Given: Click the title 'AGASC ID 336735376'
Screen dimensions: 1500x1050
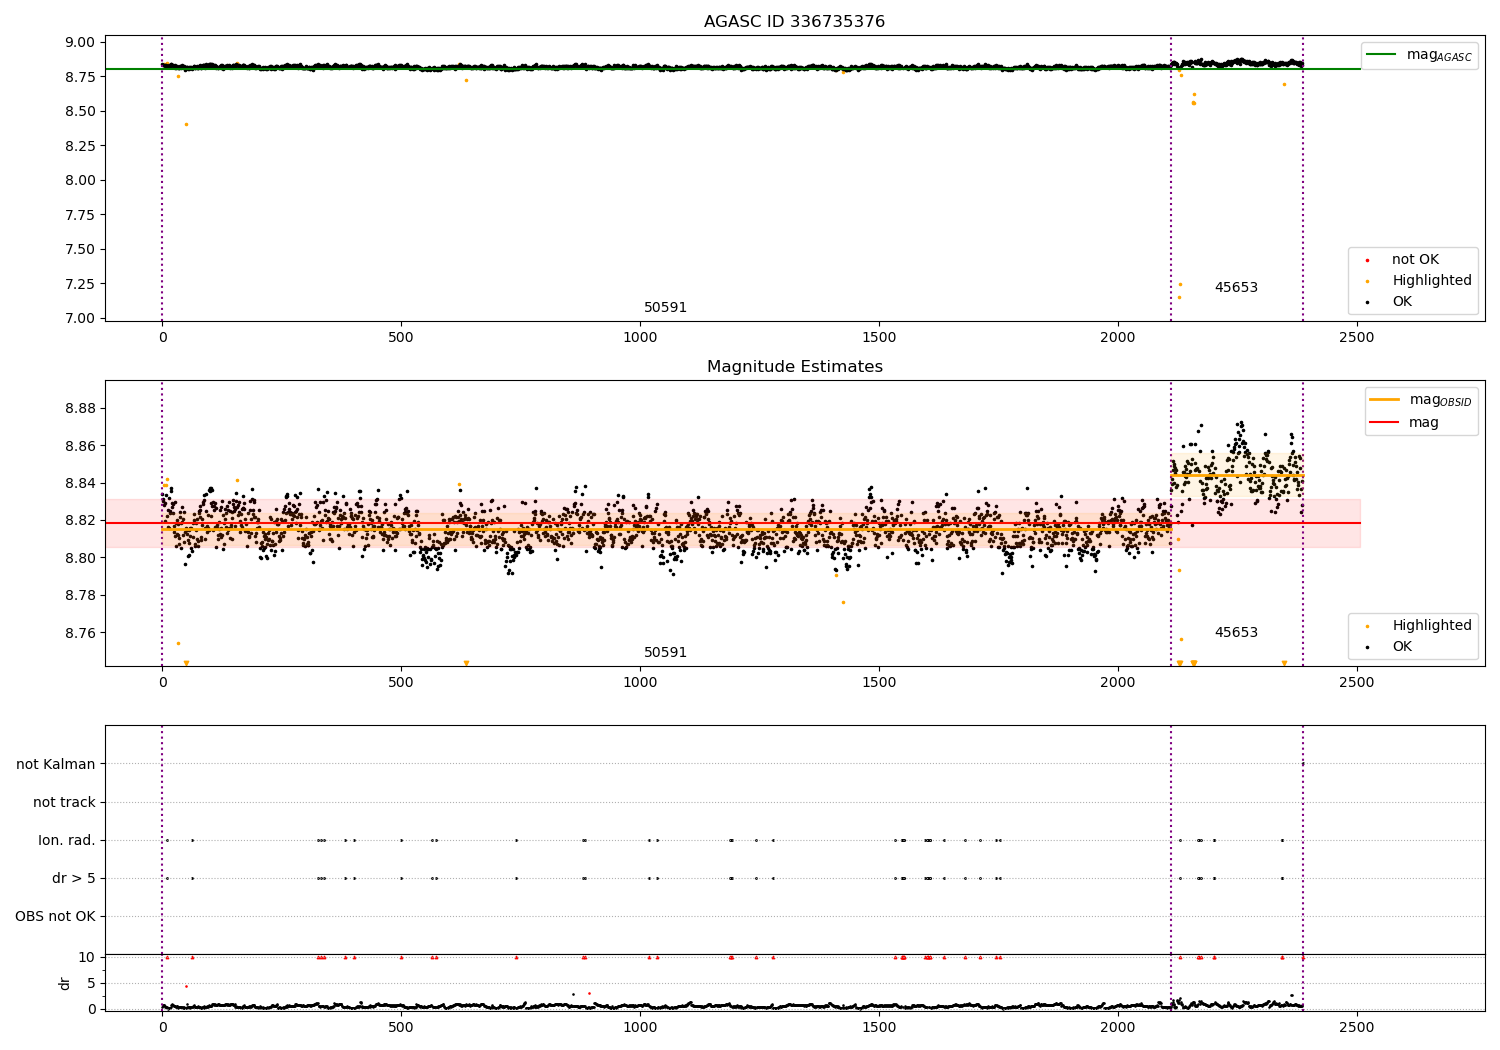Looking at the screenshot, I should pyautogui.click(x=794, y=22).
